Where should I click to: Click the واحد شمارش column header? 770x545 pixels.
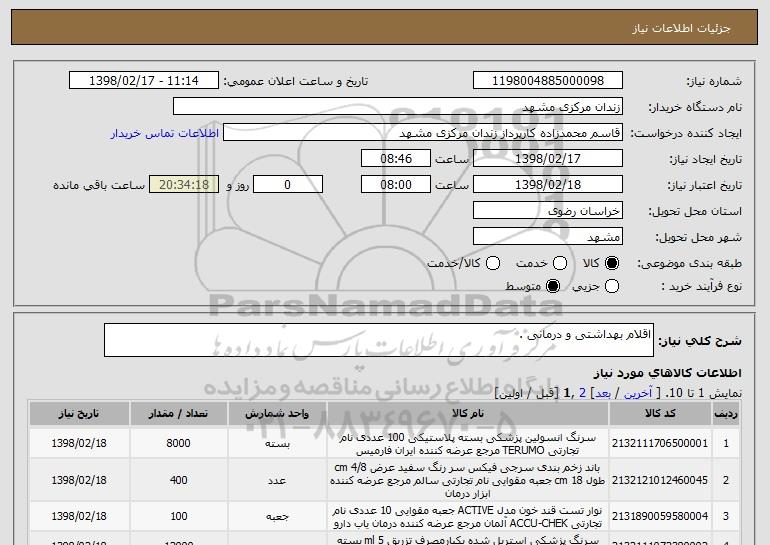277,413
